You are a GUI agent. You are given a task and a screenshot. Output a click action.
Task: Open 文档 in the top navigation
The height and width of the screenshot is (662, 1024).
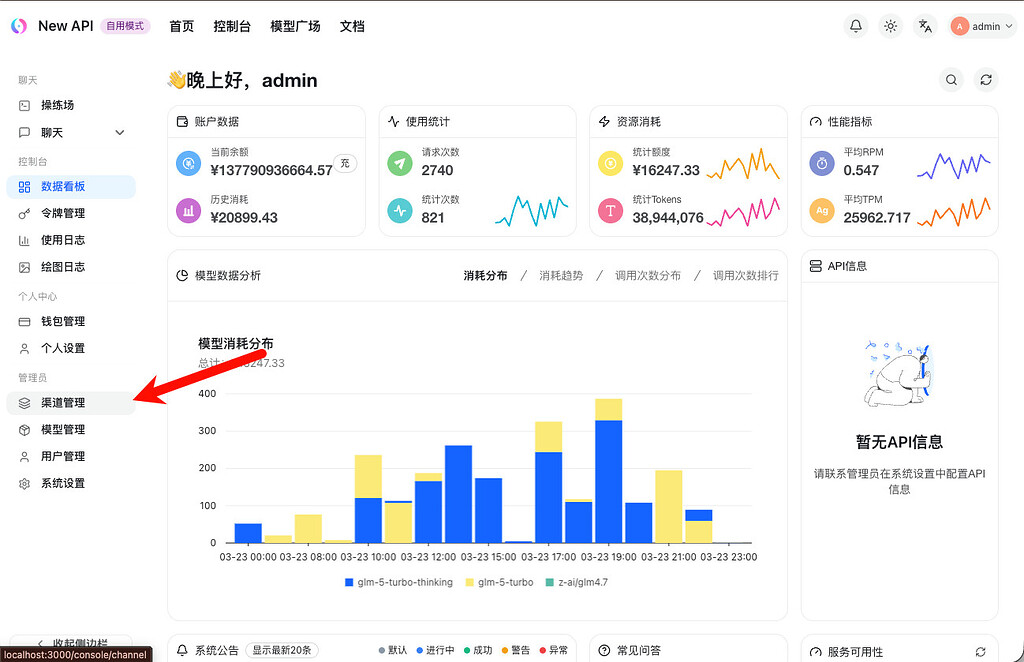pos(352,26)
